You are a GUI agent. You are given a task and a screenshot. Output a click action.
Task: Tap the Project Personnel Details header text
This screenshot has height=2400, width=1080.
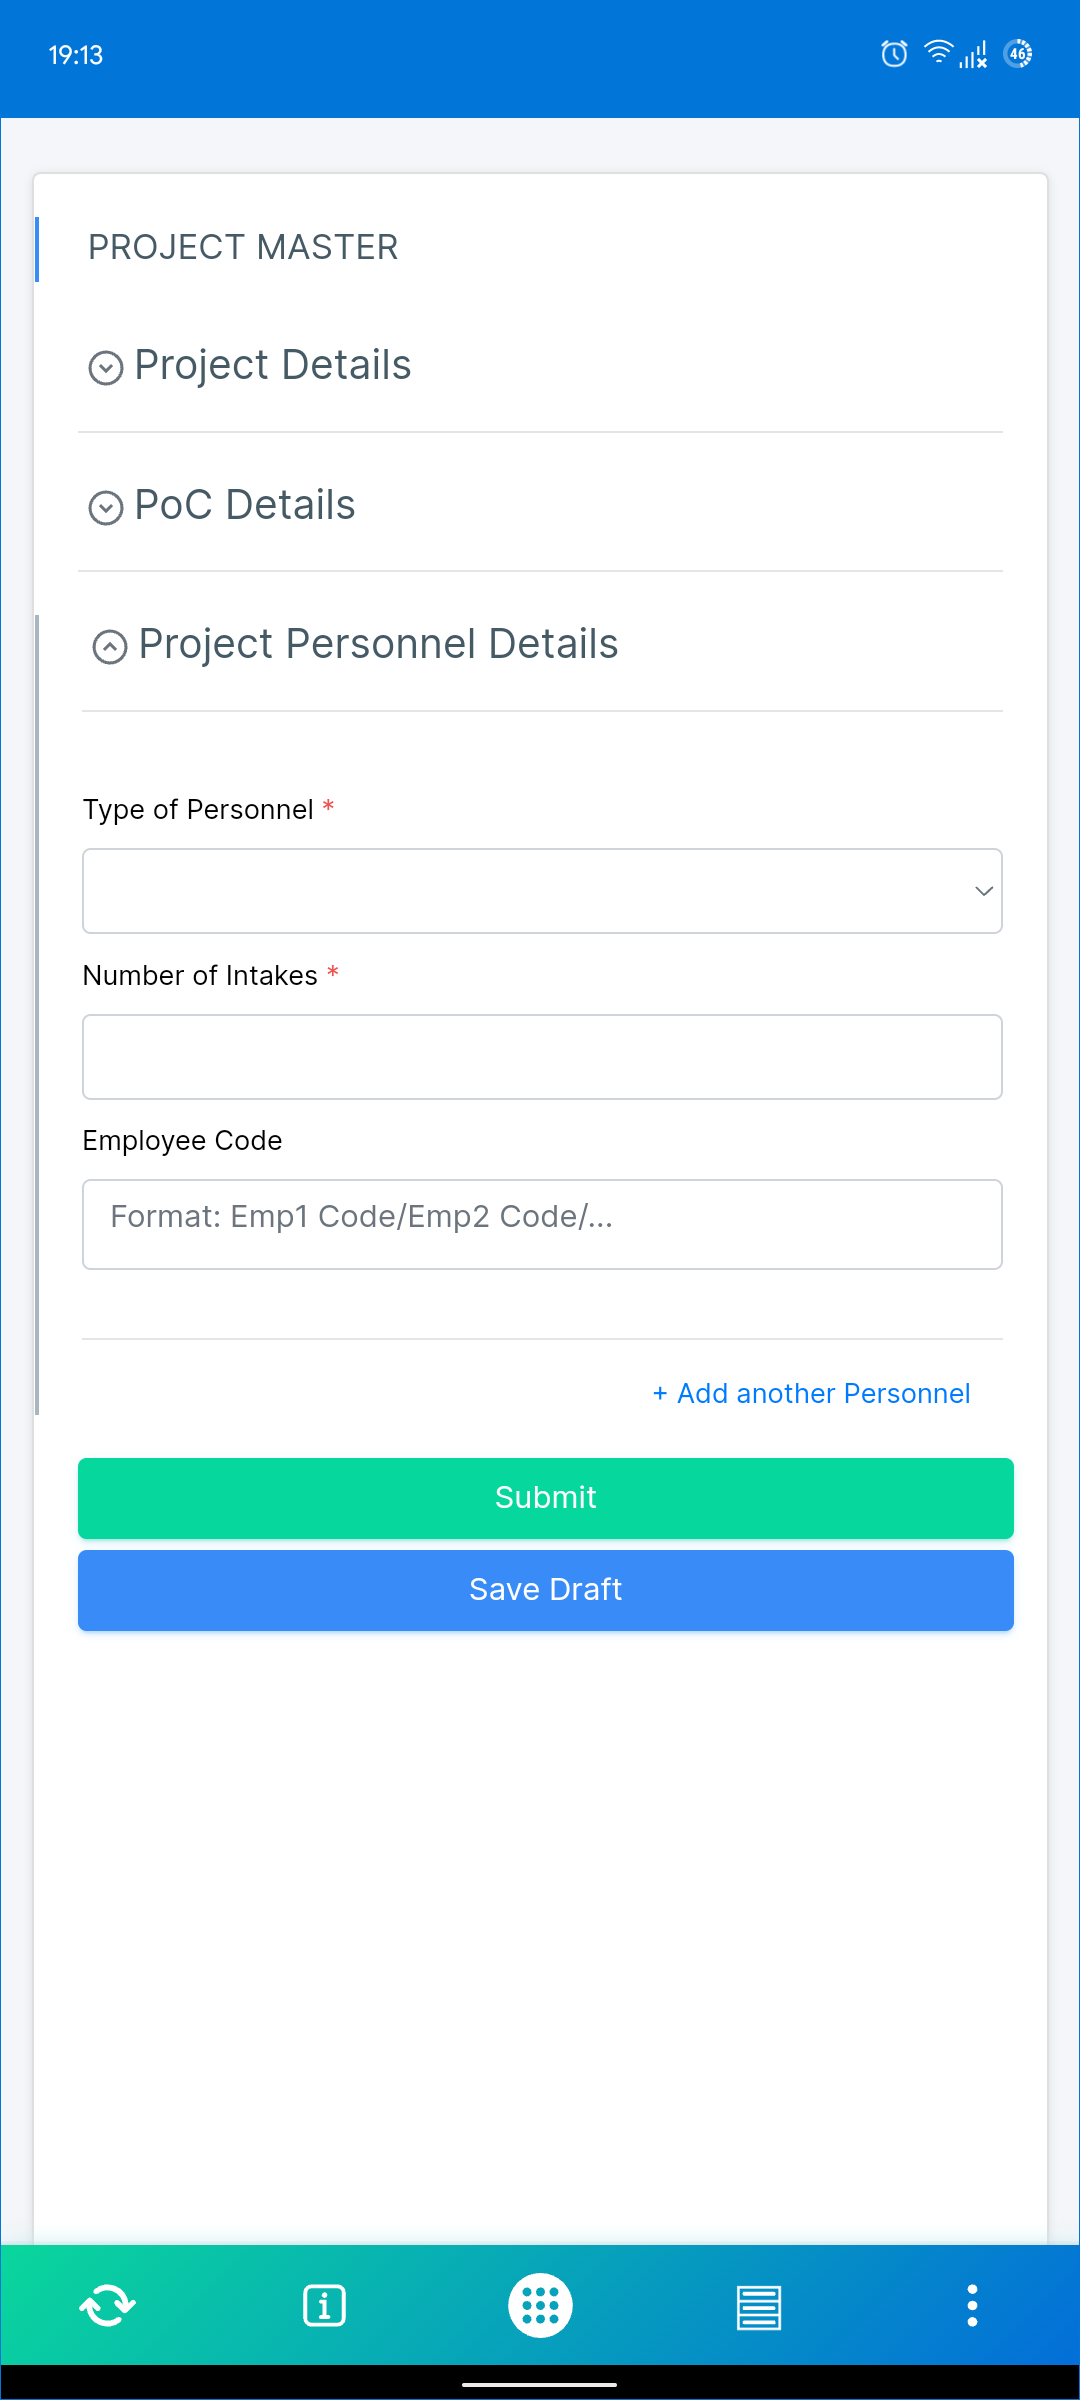click(378, 644)
